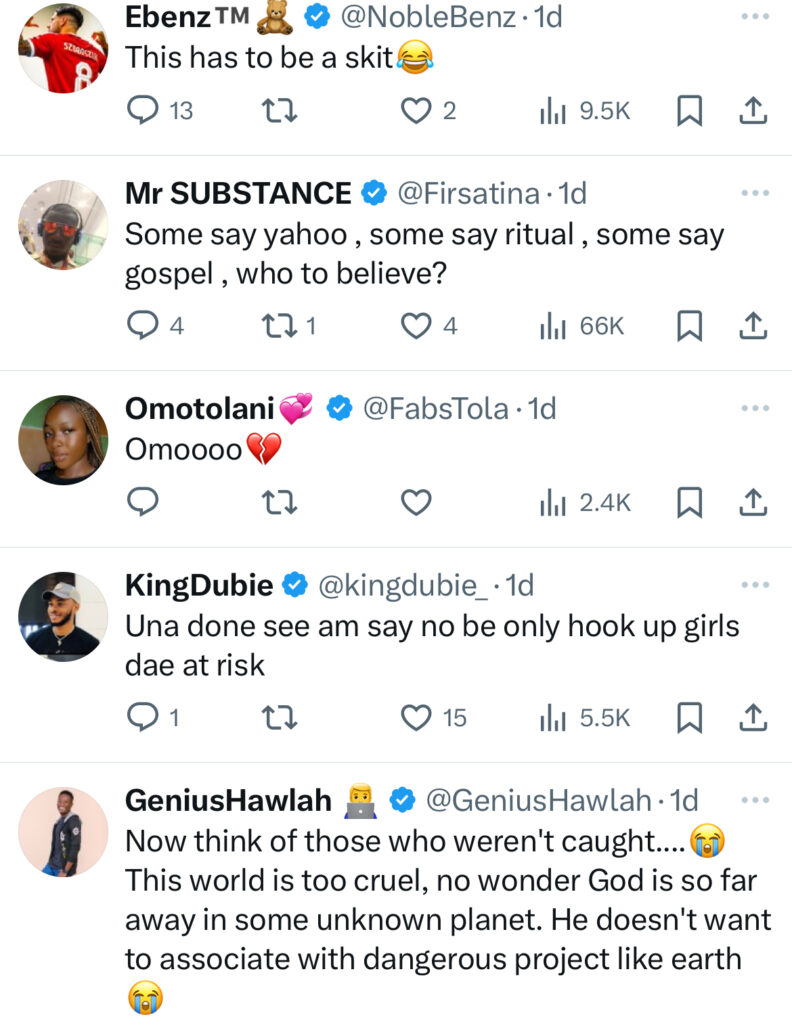Open more options menu on Omotolani's tweet

755,408
